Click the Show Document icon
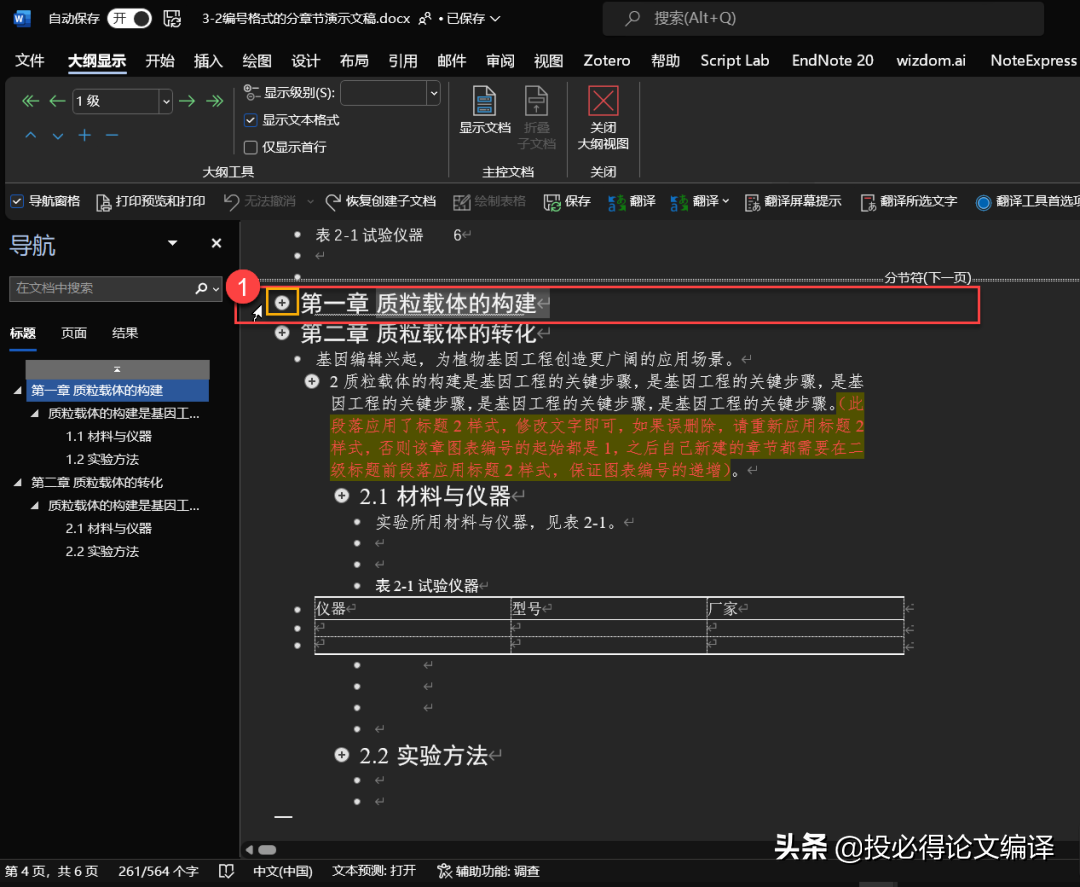This screenshot has height=887, width=1080. tap(484, 109)
